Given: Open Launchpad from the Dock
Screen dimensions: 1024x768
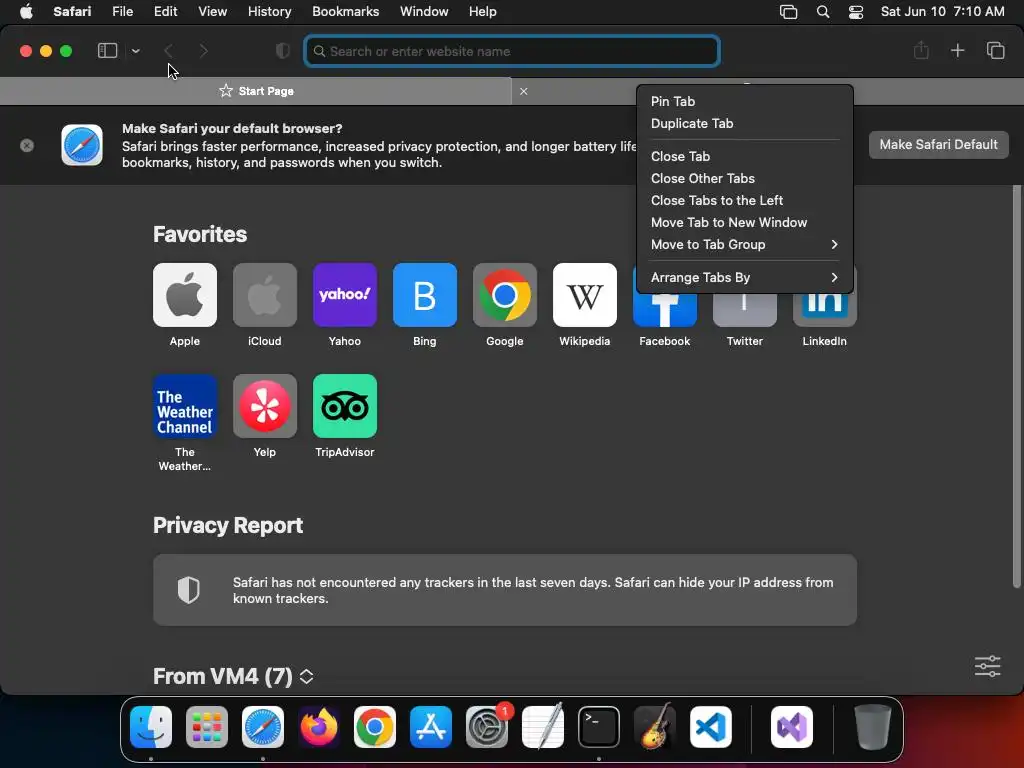Looking at the screenshot, I should pyautogui.click(x=207, y=727).
